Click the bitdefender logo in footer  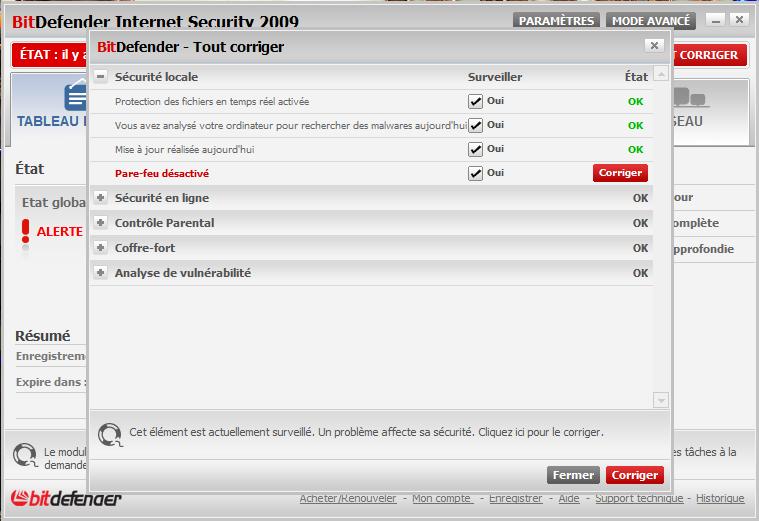(x=65, y=498)
